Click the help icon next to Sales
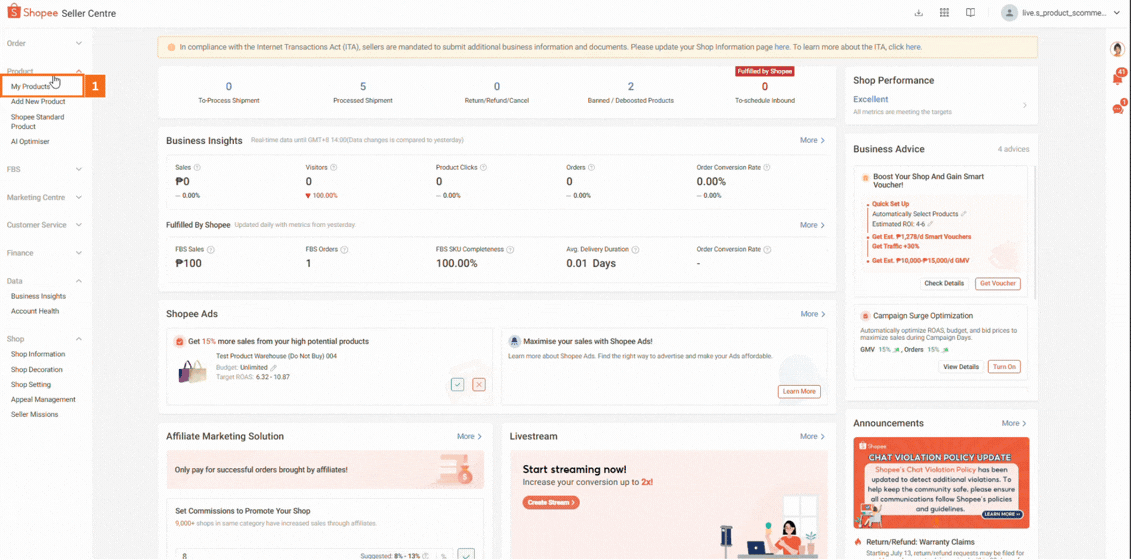 point(197,167)
